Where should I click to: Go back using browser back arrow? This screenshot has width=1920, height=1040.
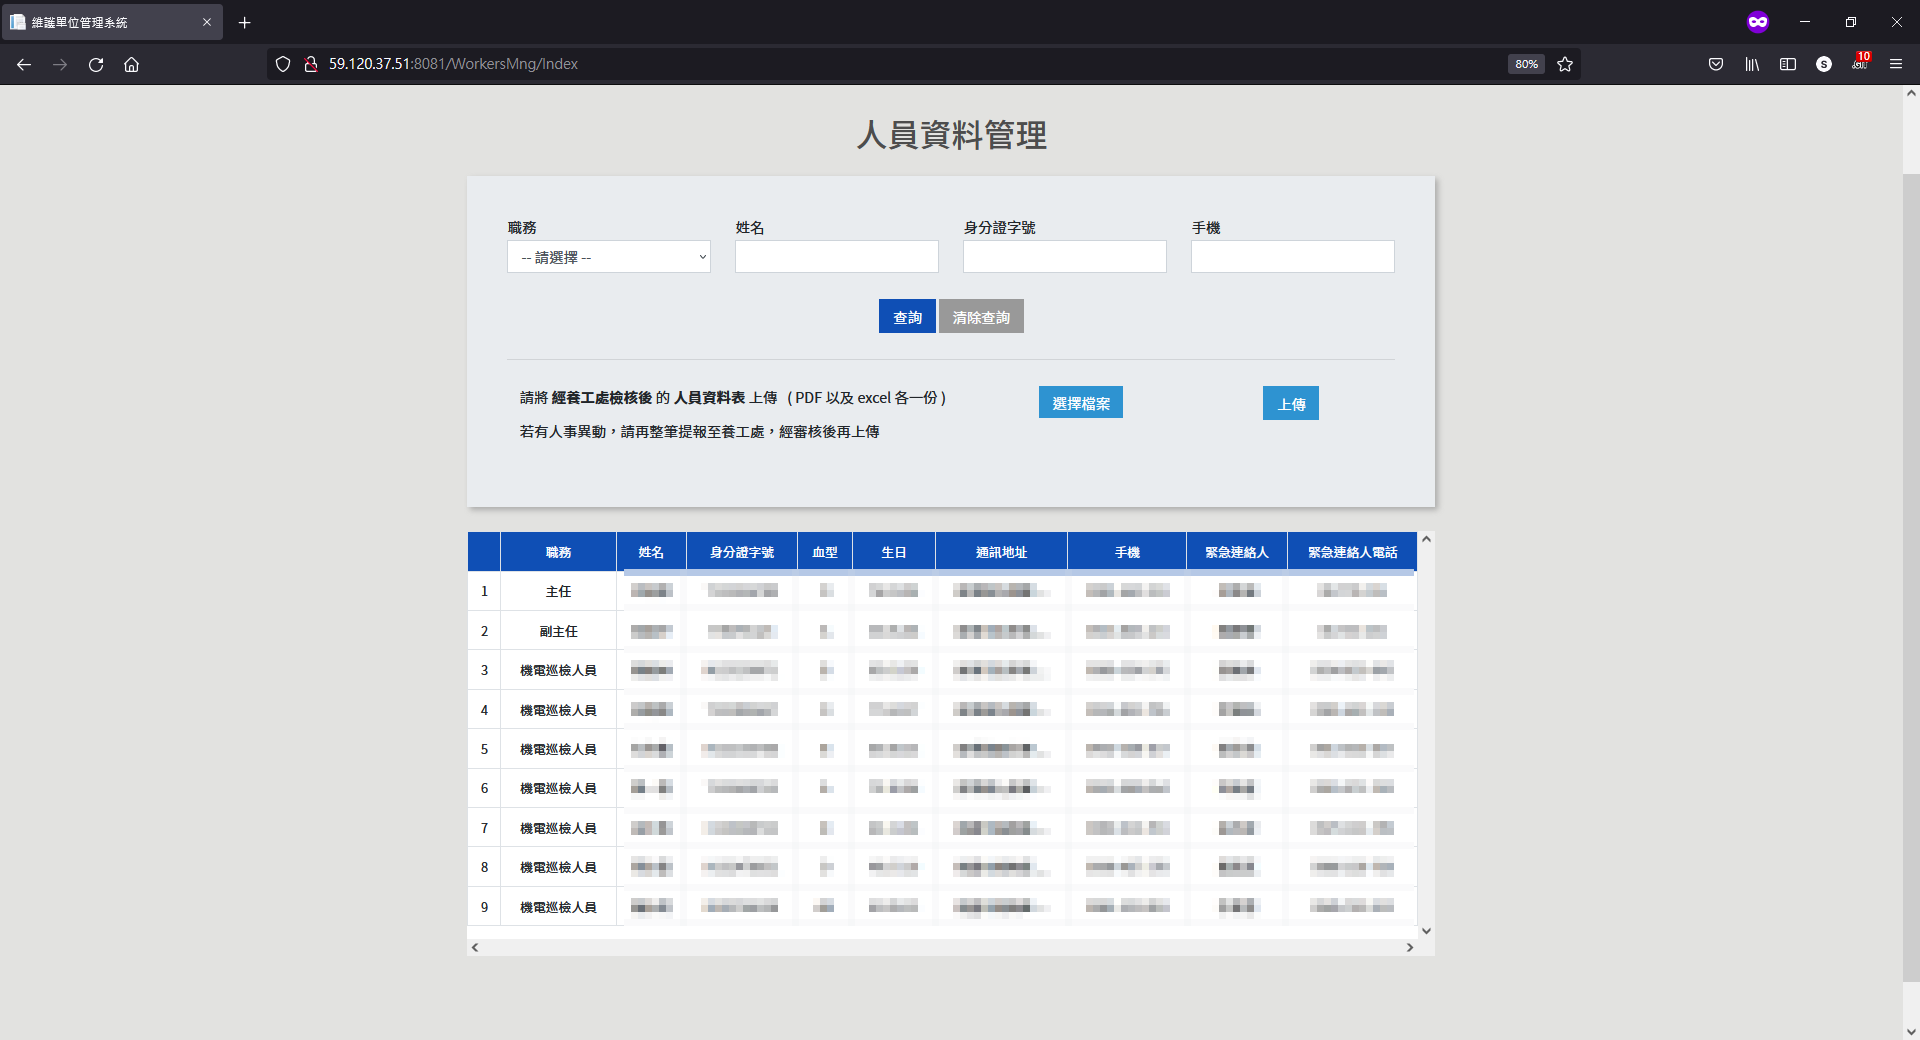coord(24,64)
